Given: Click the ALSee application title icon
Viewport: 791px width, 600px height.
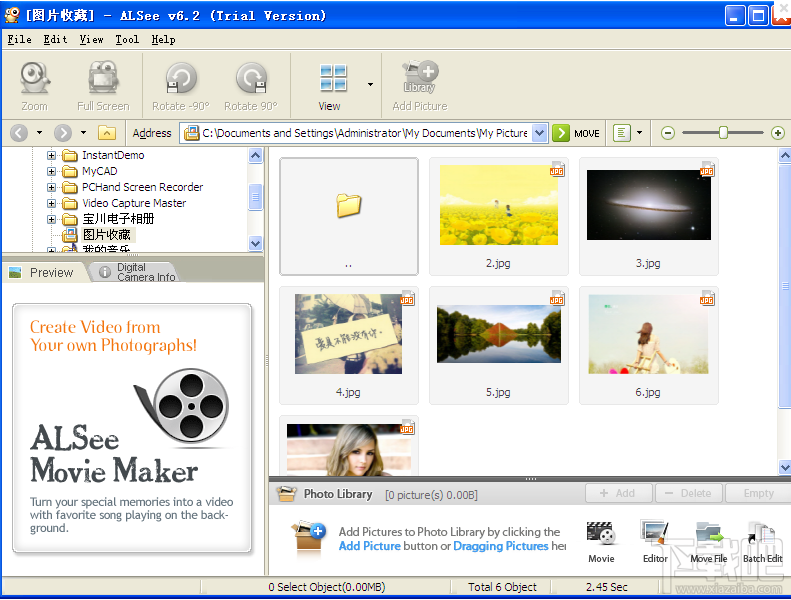Looking at the screenshot, I should point(12,15).
